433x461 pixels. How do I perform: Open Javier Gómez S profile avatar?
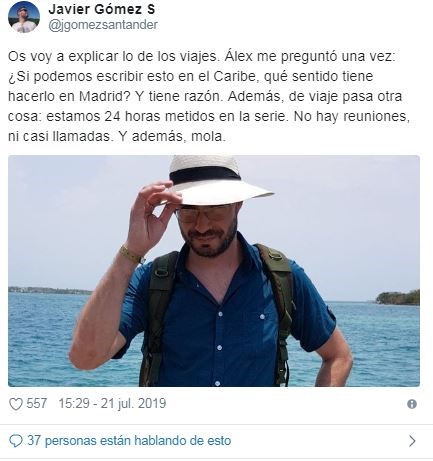click(24, 17)
